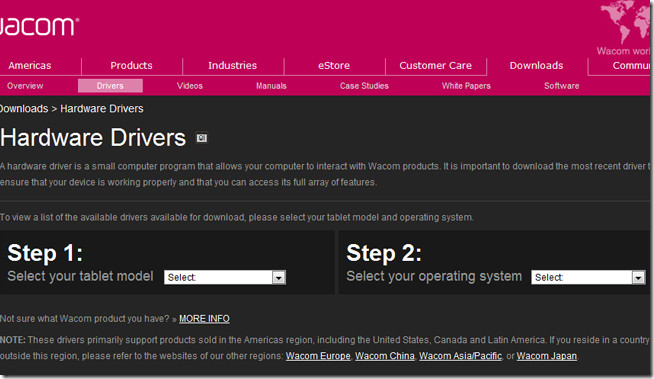Open the Manuals sub-tab

click(x=271, y=86)
